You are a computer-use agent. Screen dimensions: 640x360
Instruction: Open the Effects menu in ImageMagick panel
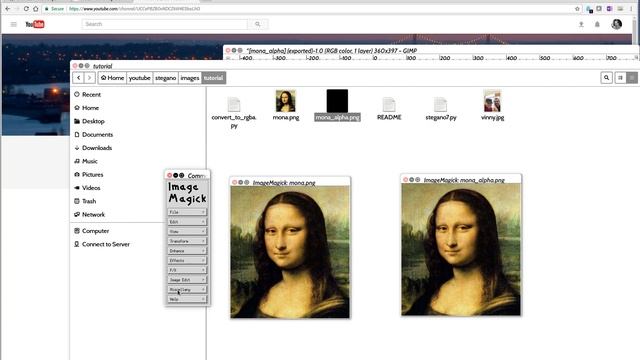pyautogui.click(x=187, y=260)
